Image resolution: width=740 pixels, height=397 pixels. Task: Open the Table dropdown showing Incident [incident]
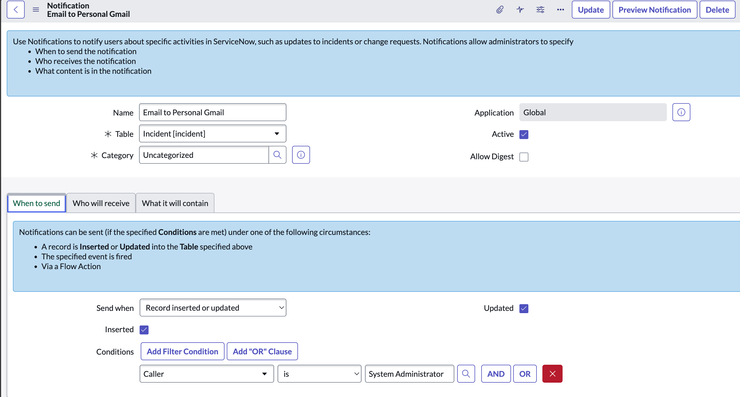(212, 134)
